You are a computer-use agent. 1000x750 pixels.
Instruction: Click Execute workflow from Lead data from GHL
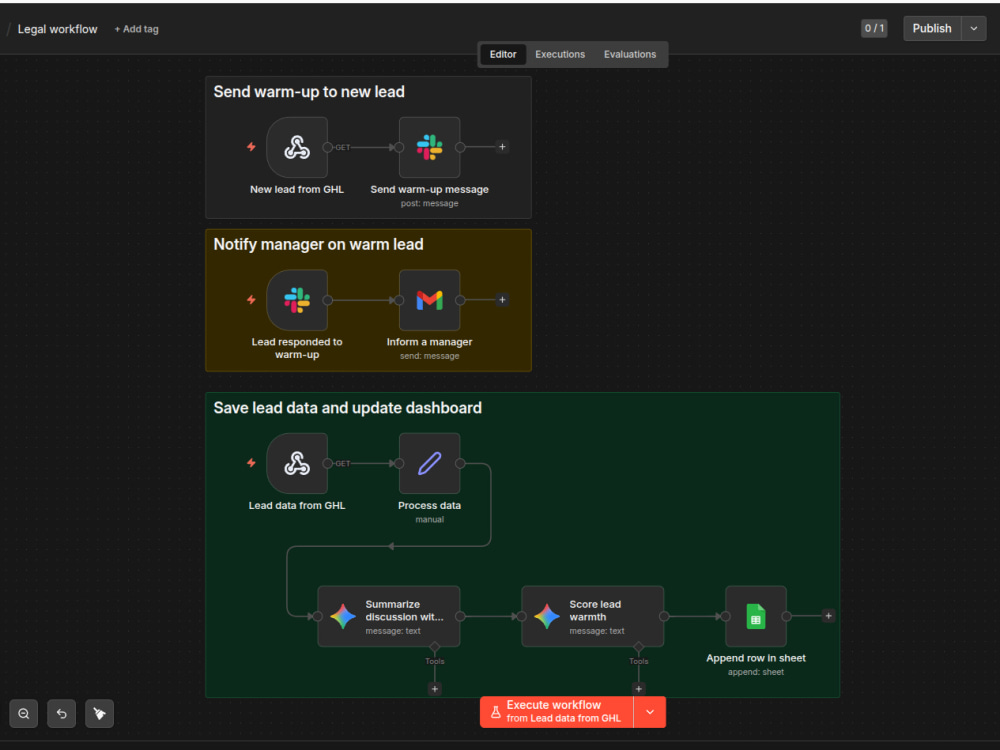557,712
